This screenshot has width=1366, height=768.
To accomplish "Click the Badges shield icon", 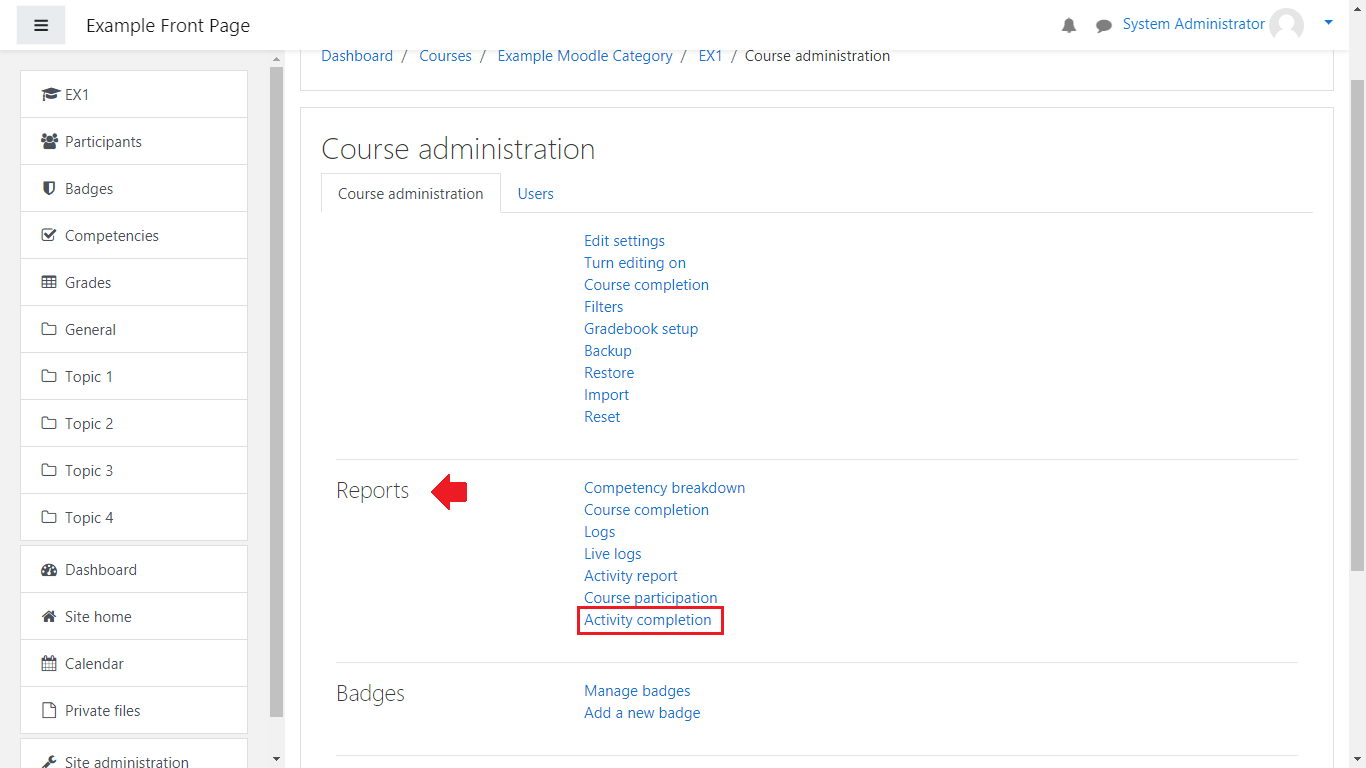I will pyautogui.click(x=49, y=189).
